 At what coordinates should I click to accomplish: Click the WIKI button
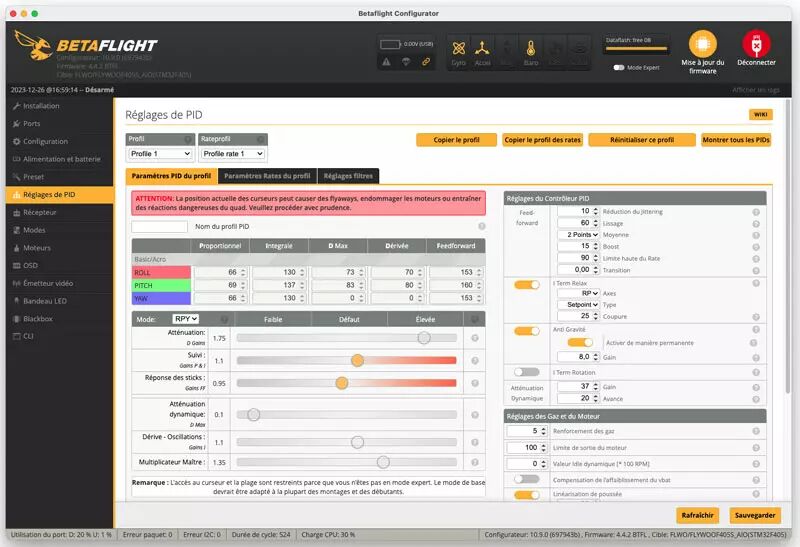click(x=760, y=114)
